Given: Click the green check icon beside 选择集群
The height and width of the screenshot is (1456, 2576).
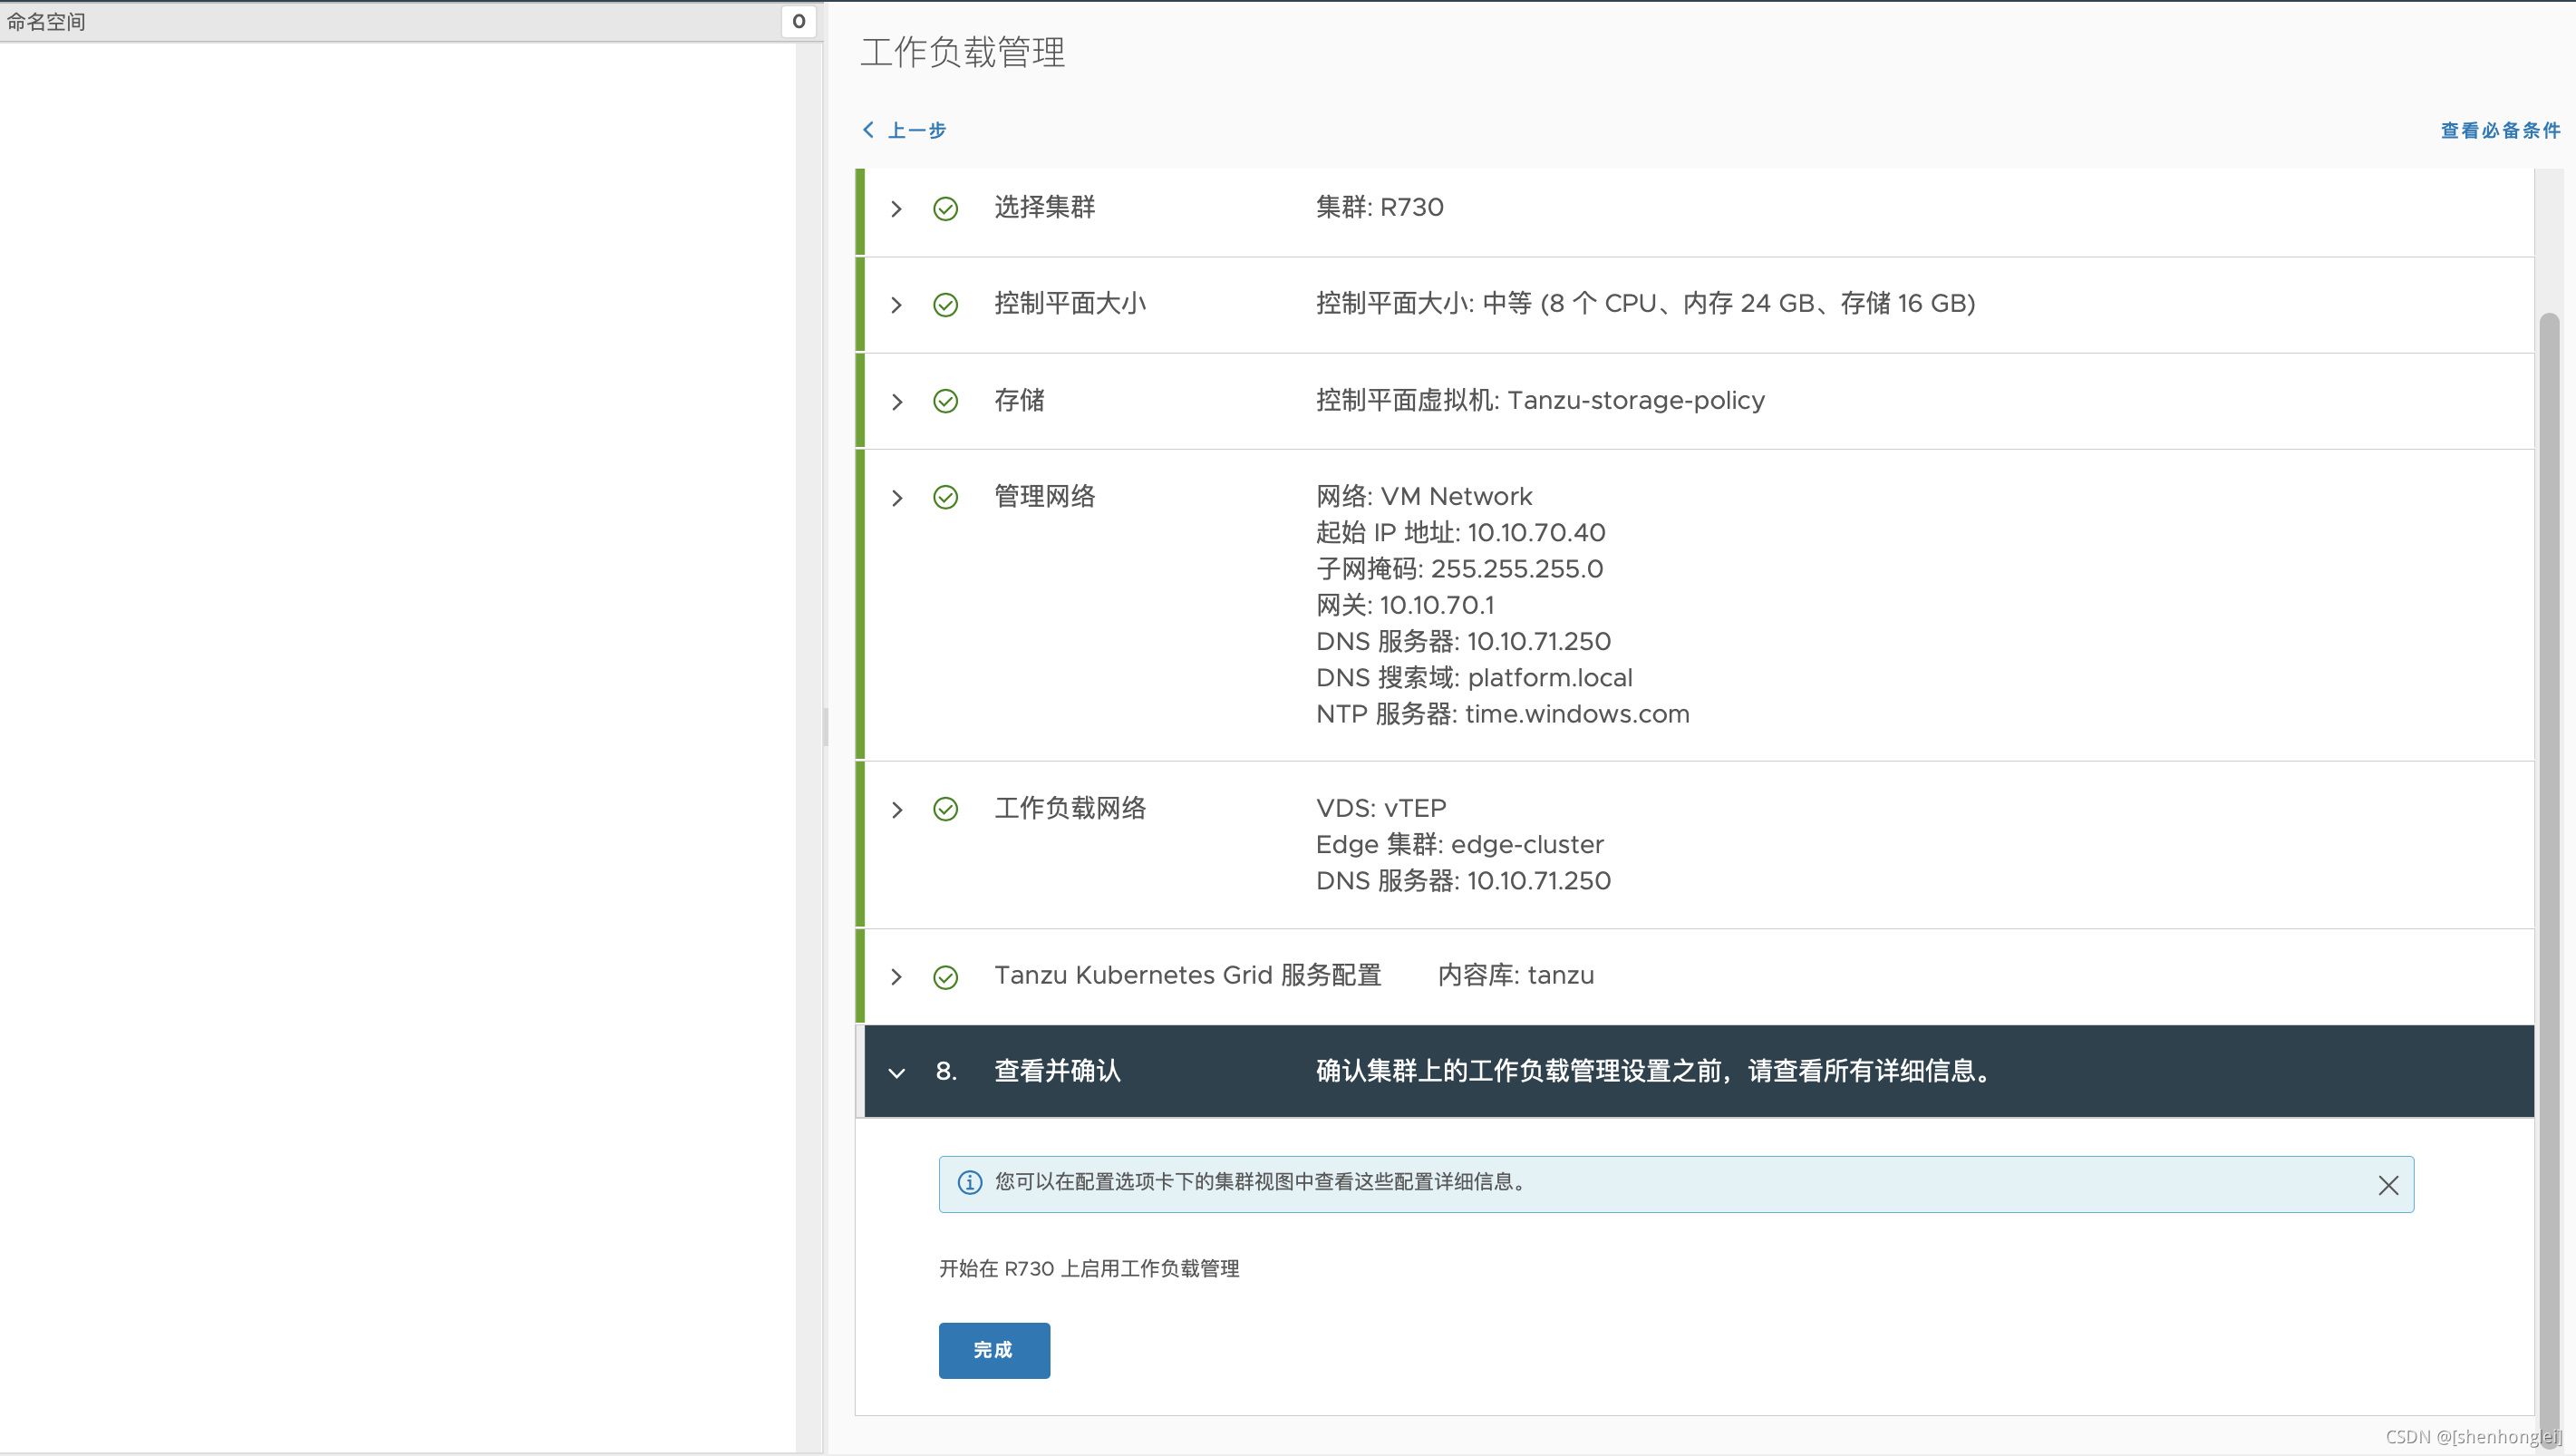Looking at the screenshot, I should click(946, 209).
